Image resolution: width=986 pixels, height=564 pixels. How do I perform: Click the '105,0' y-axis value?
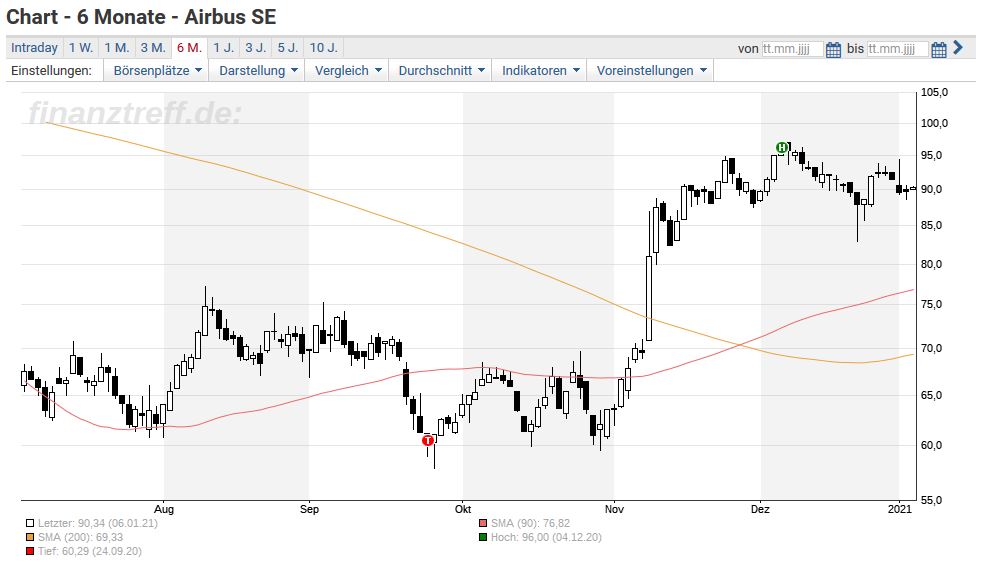[934, 92]
